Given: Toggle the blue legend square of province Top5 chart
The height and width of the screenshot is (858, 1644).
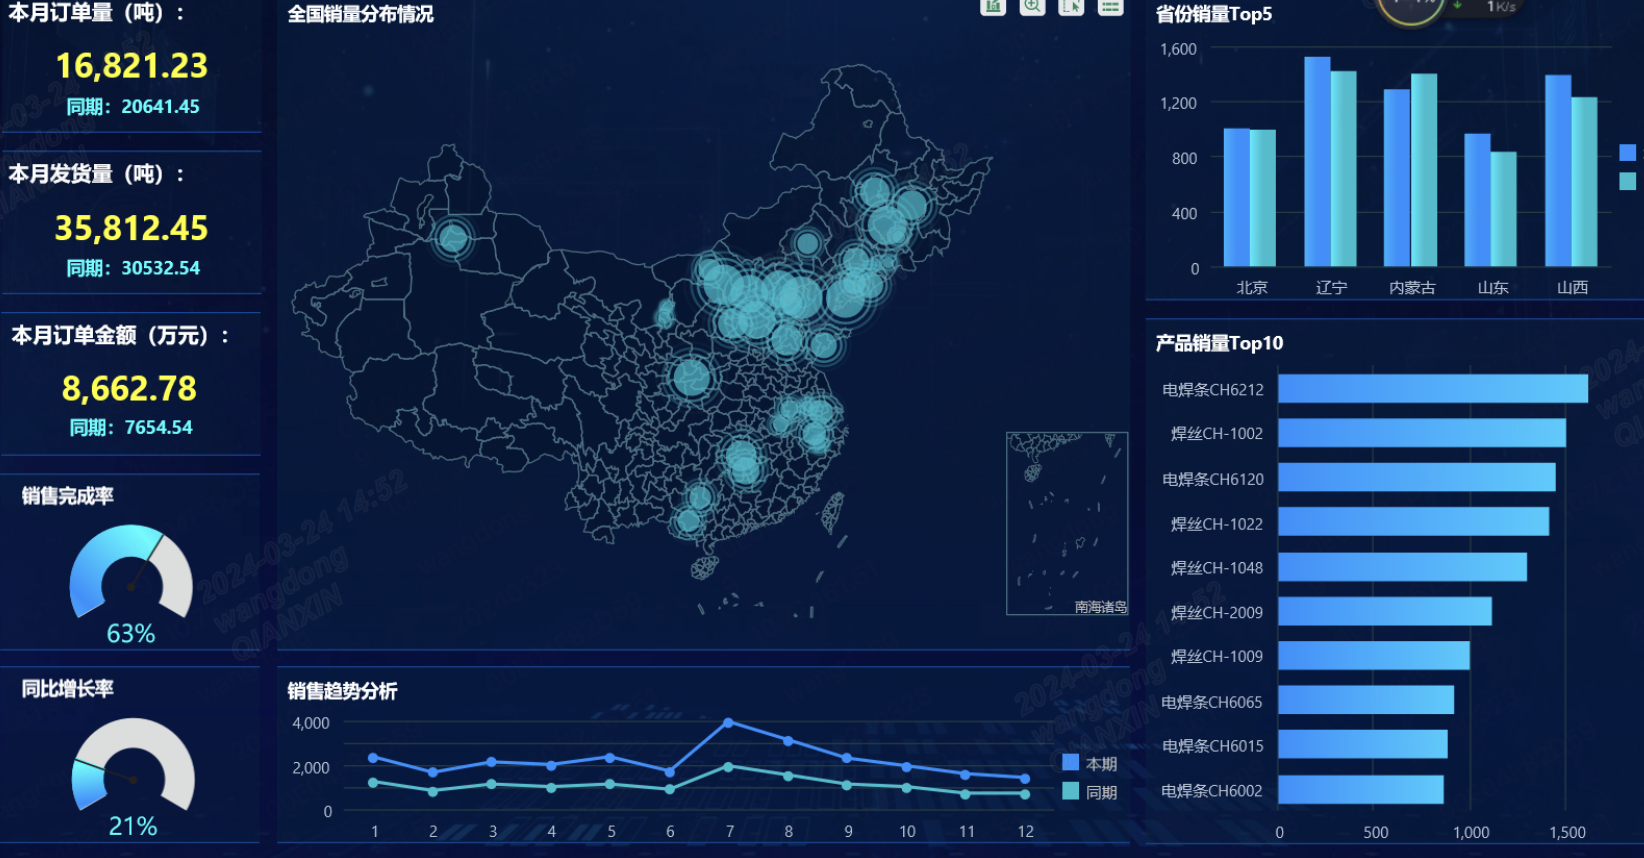Looking at the screenshot, I should (1627, 152).
